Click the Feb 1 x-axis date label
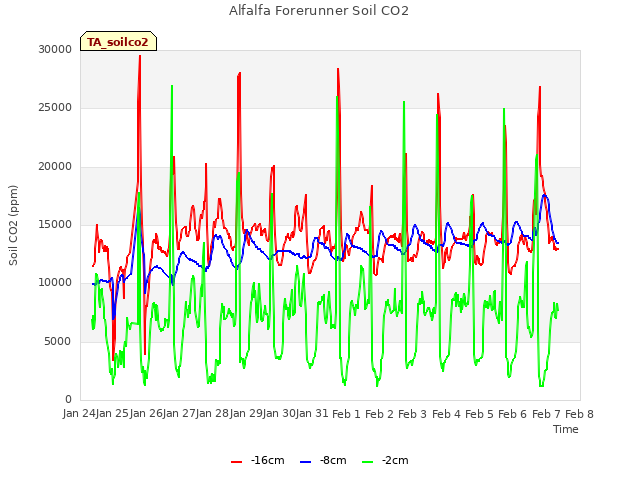640x480 pixels. 346,414
